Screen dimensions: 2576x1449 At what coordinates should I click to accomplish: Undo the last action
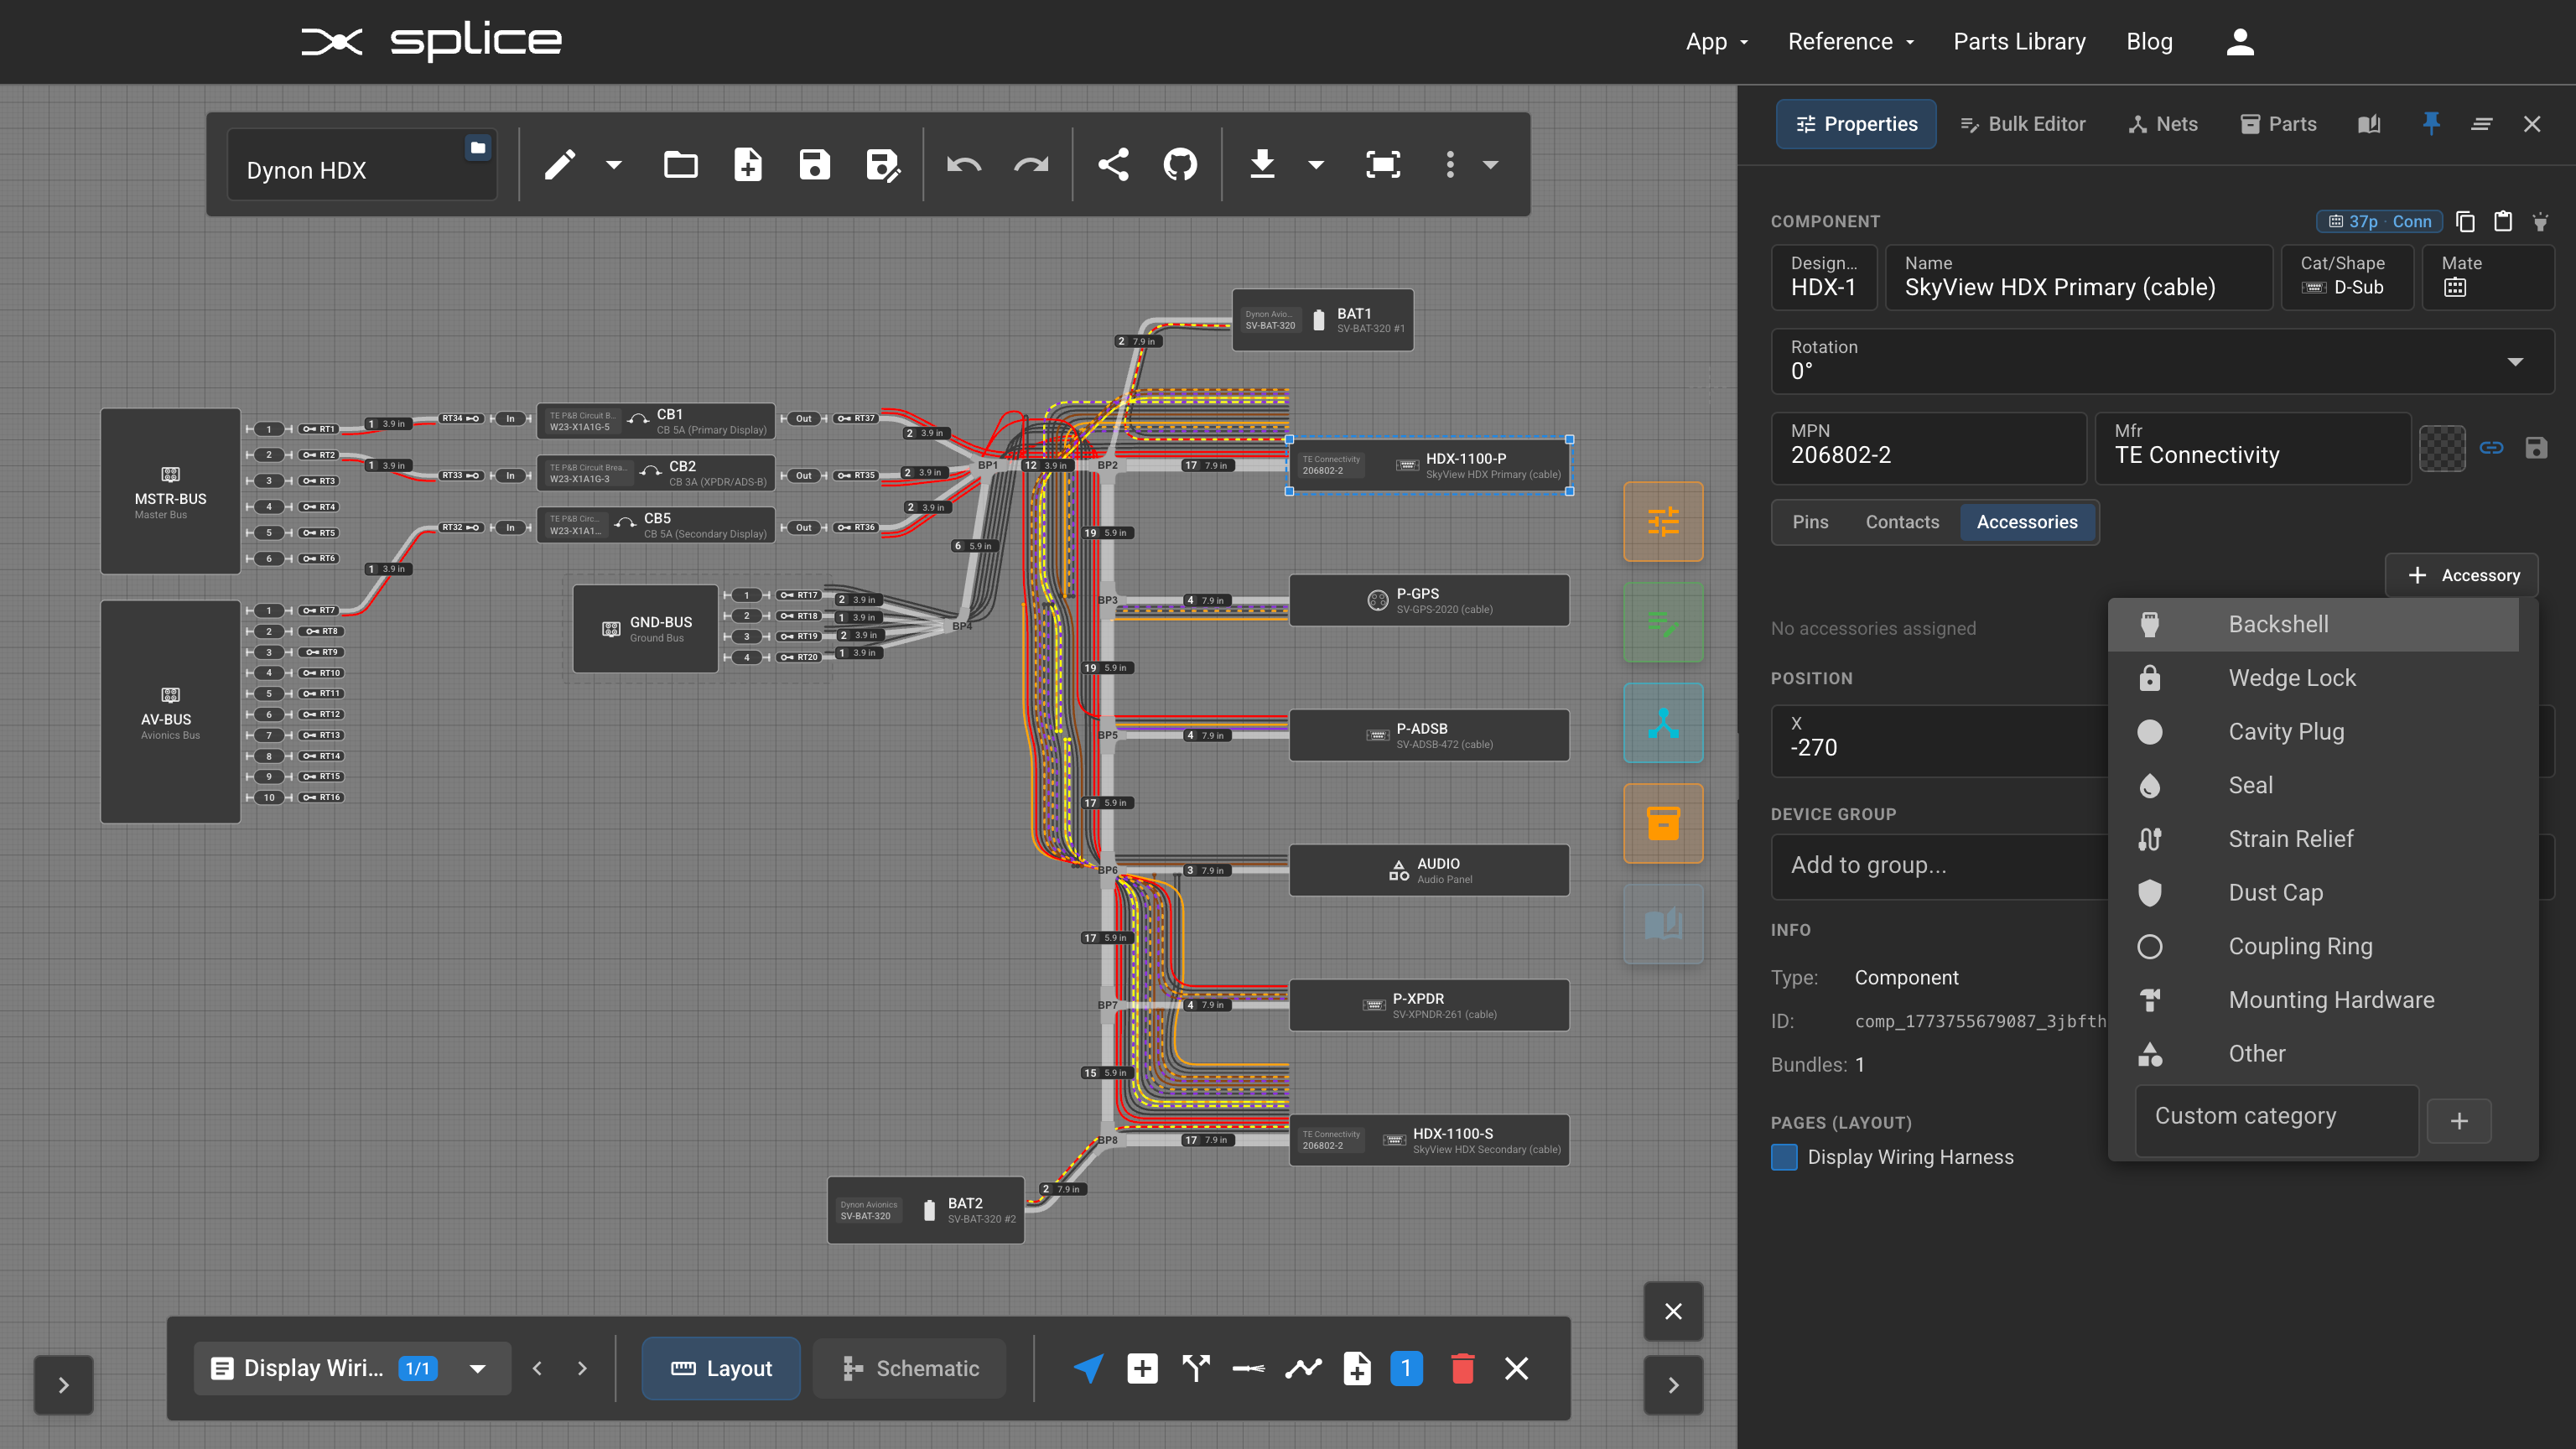tap(964, 165)
